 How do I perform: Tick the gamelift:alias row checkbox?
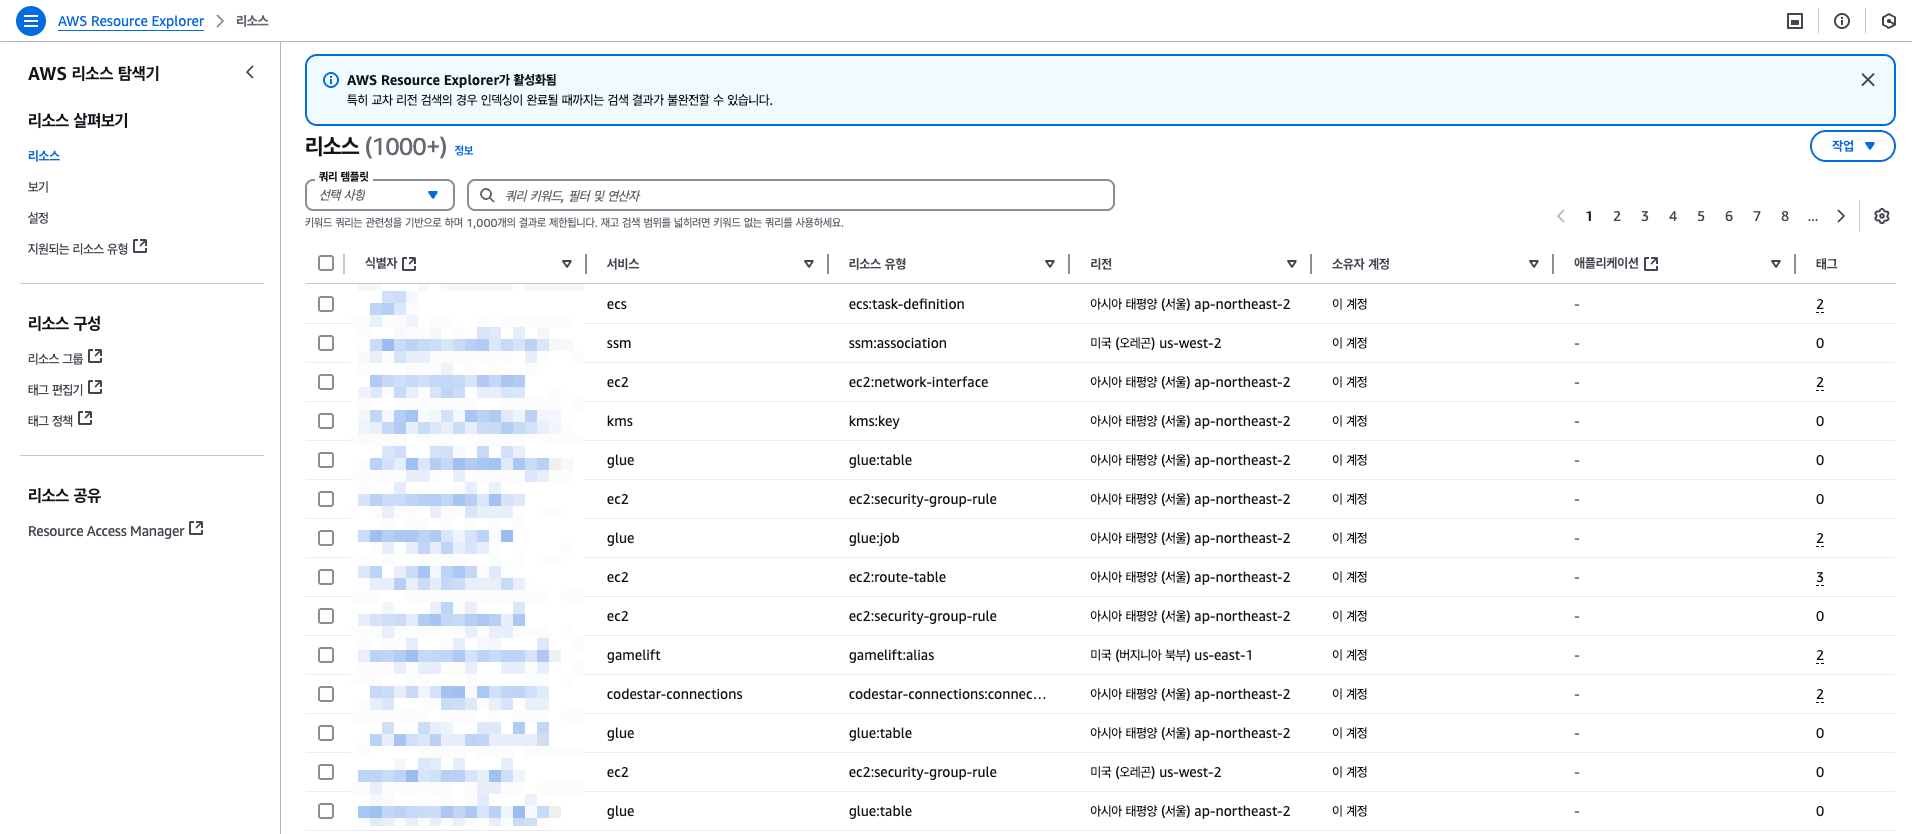coord(326,655)
